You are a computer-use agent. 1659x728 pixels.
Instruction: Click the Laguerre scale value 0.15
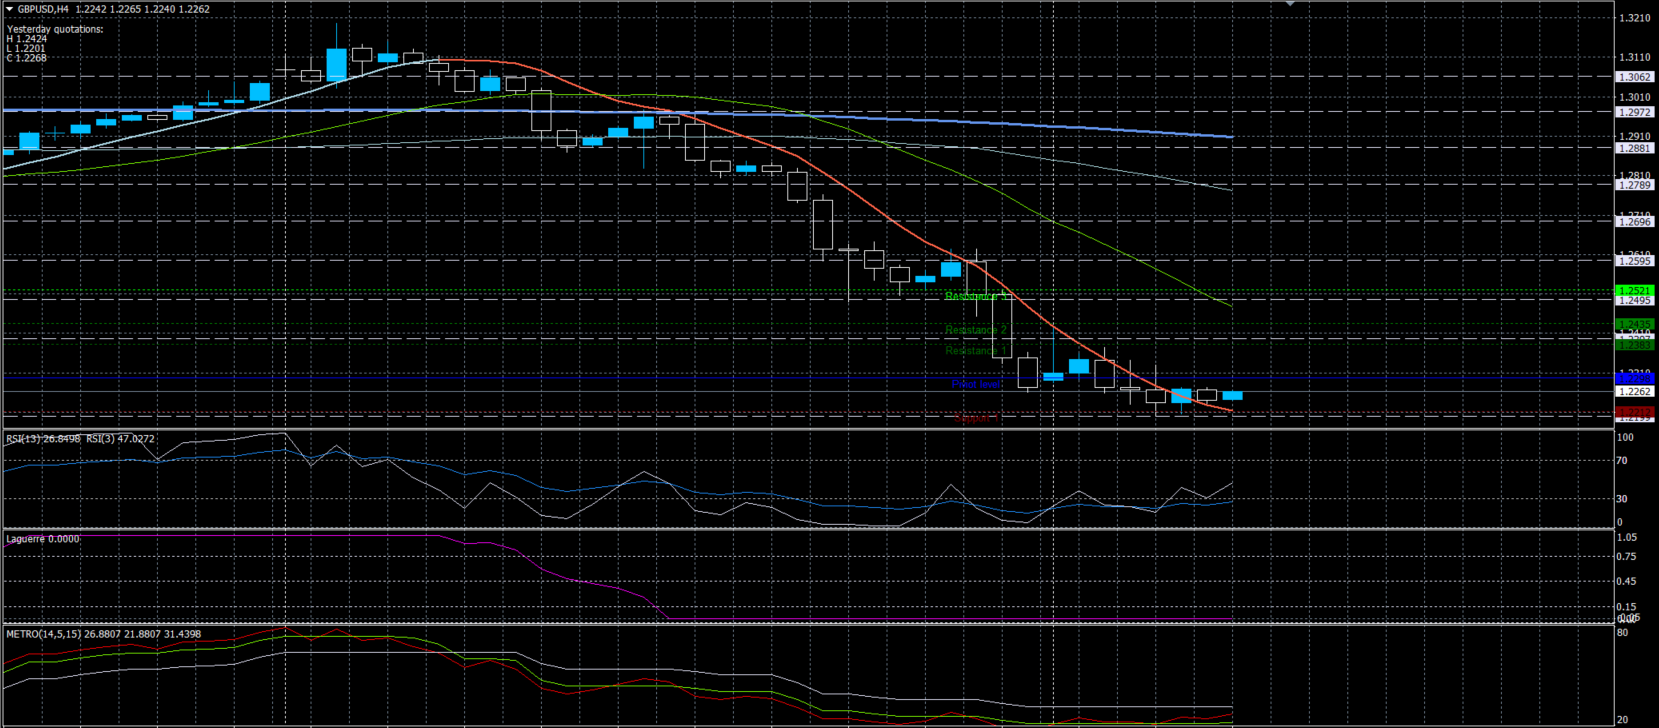point(1627,607)
